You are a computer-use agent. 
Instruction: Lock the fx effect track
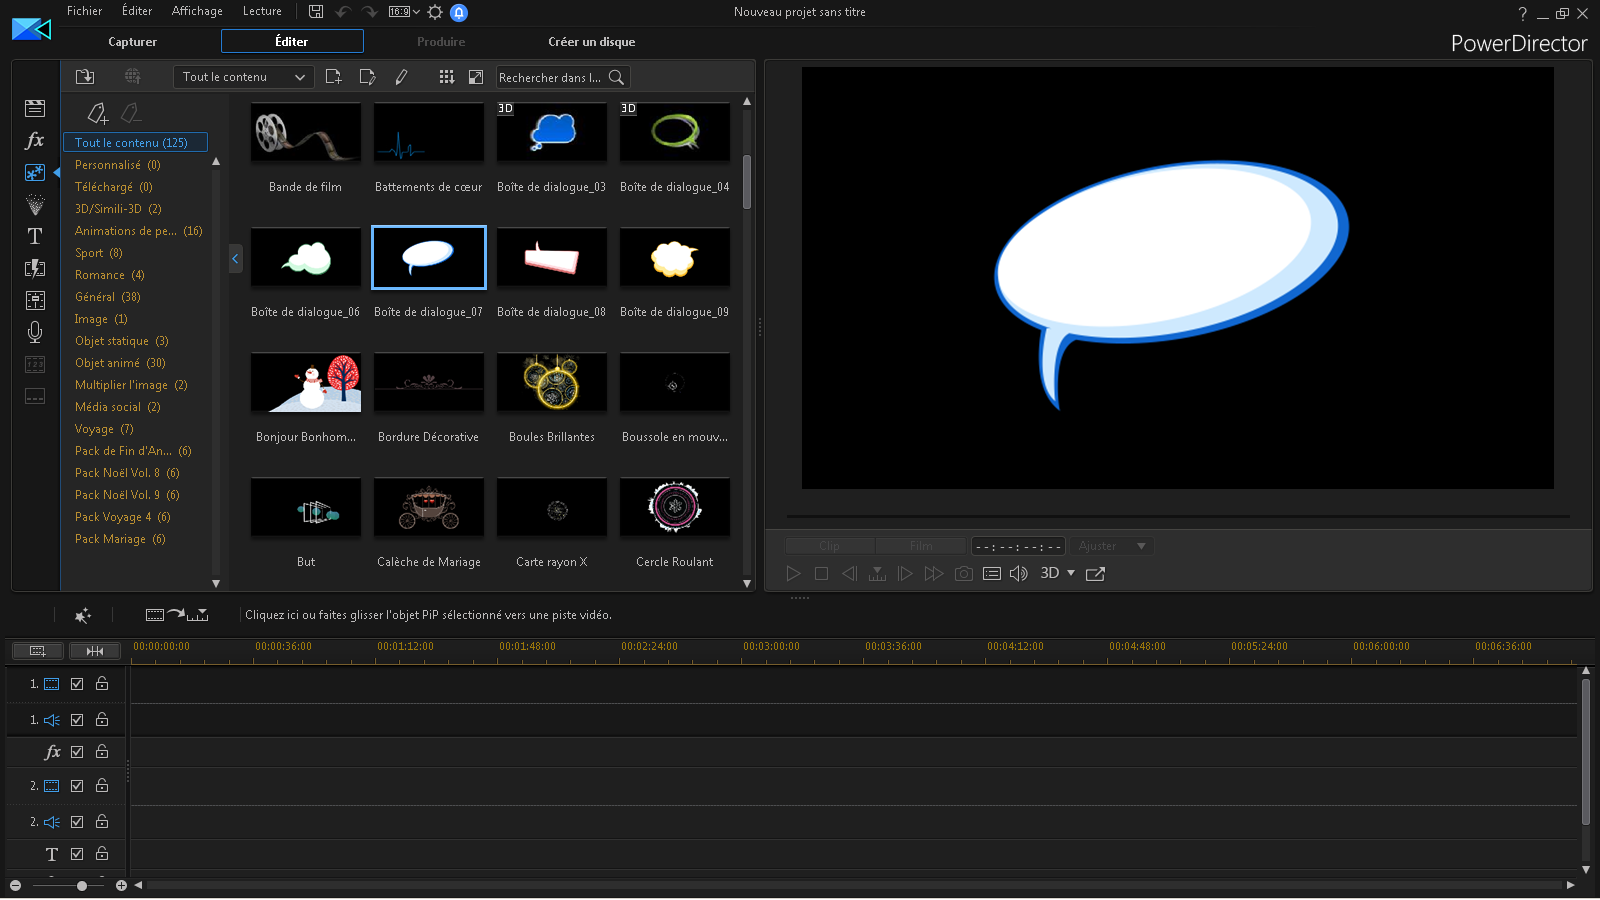coord(102,752)
